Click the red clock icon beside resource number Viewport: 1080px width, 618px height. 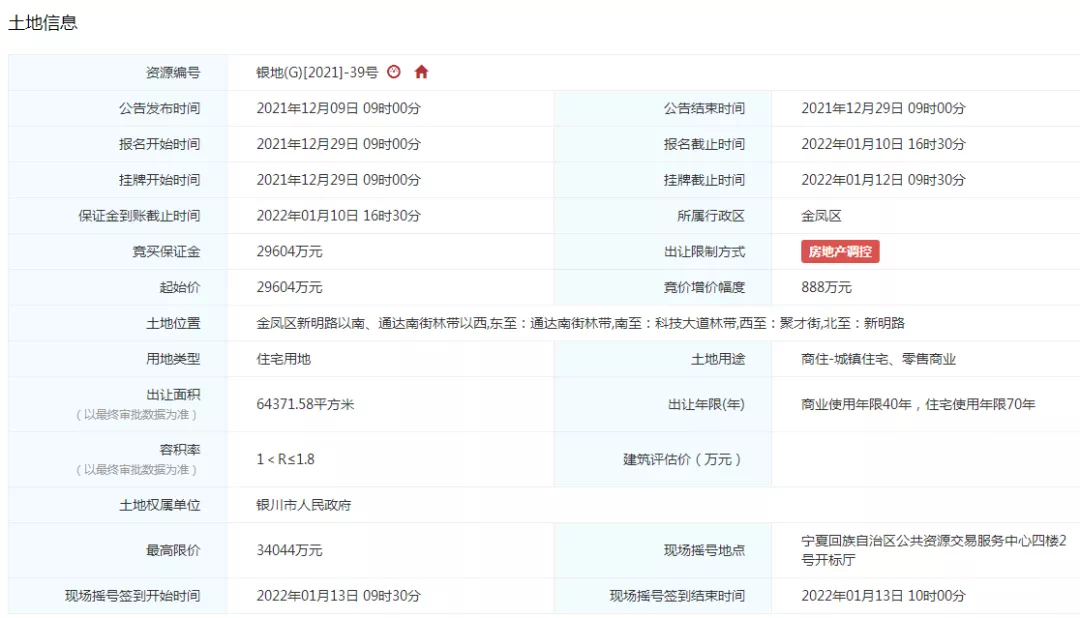pyautogui.click(x=394, y=72)
